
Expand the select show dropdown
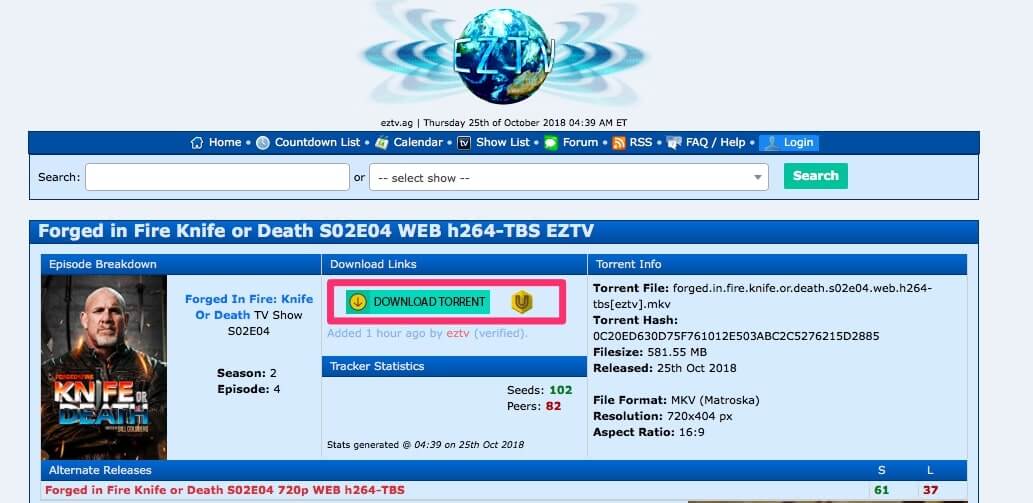[x=569, y=177]
